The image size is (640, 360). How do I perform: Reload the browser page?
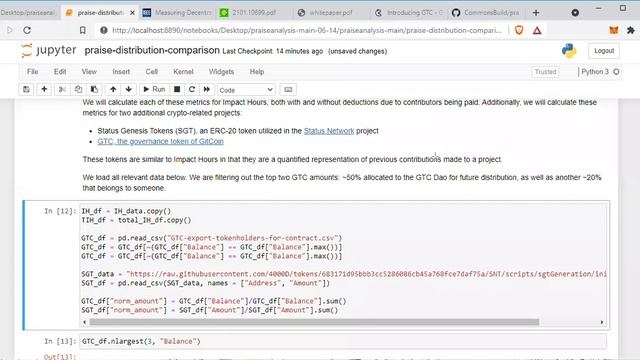click(27, 30)
